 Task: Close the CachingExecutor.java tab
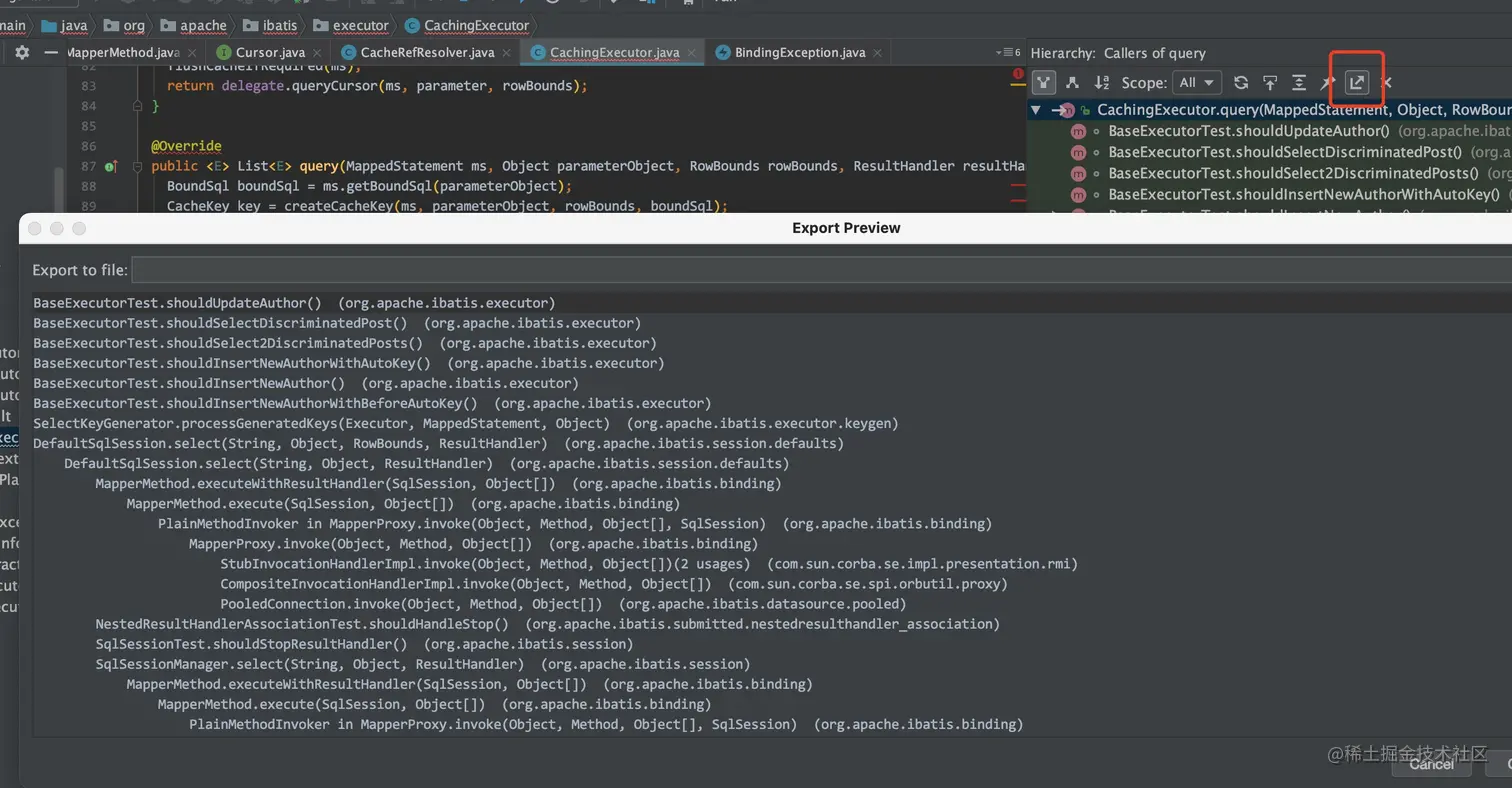(692, 53)
